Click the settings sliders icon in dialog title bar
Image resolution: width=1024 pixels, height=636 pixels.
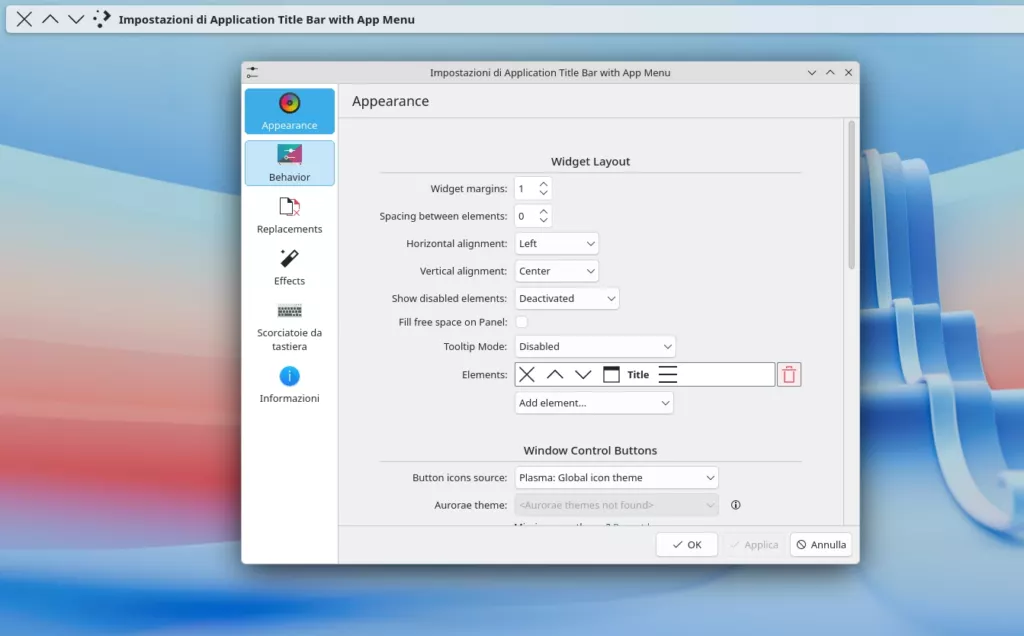point(252,72)
